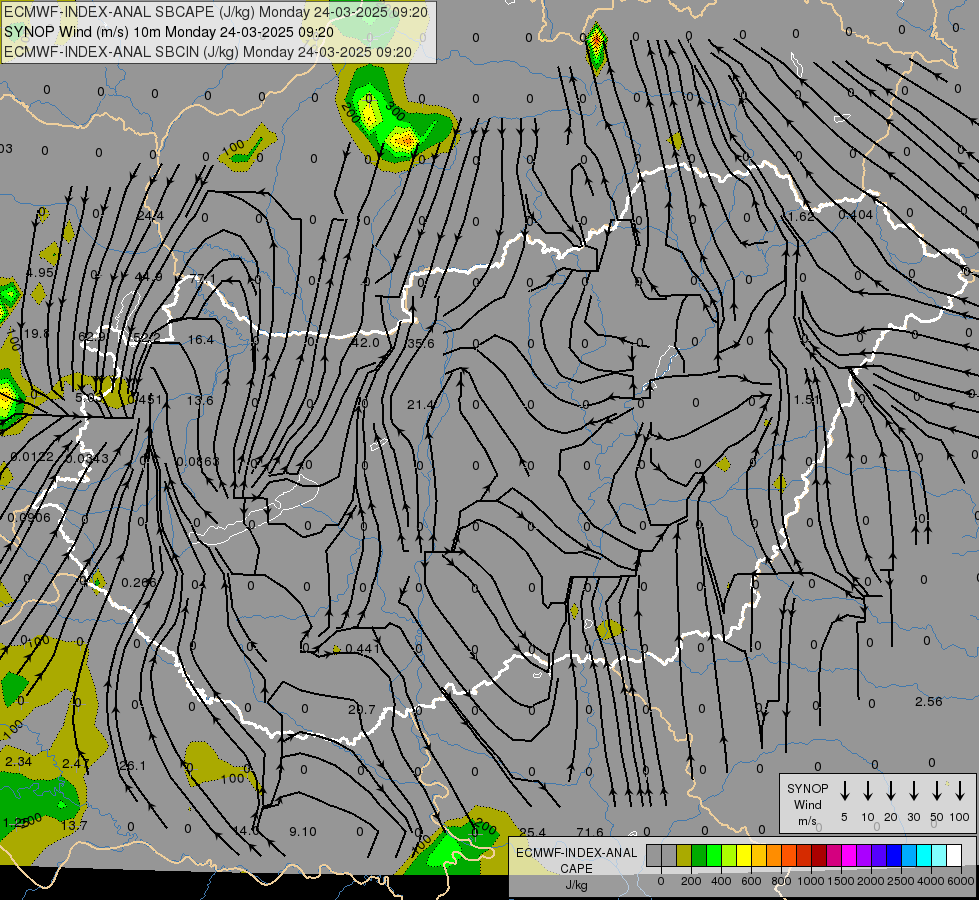979x900 pixels.
Task: Pick the gray swatch left of 0 tick
Action: point(654,856)
